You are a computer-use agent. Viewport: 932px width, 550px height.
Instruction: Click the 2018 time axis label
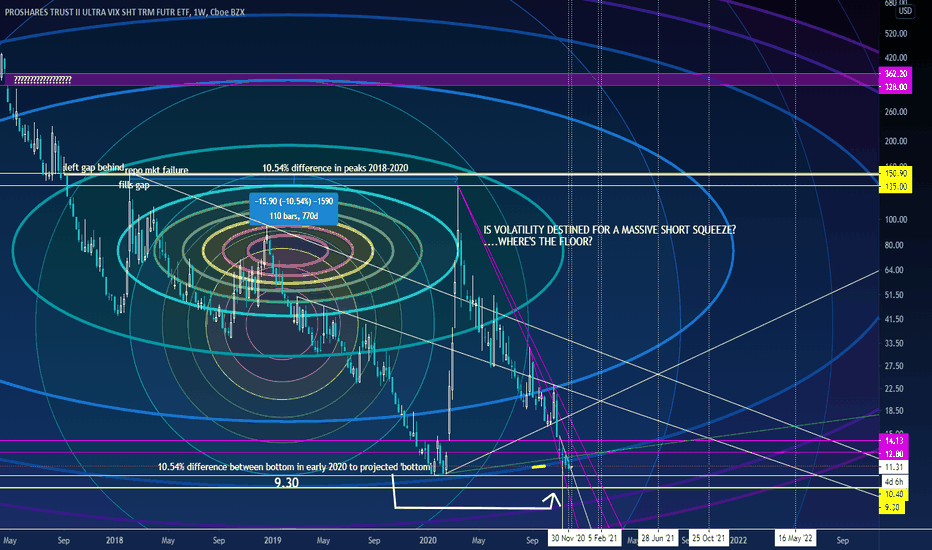click(x=115, y=540)
